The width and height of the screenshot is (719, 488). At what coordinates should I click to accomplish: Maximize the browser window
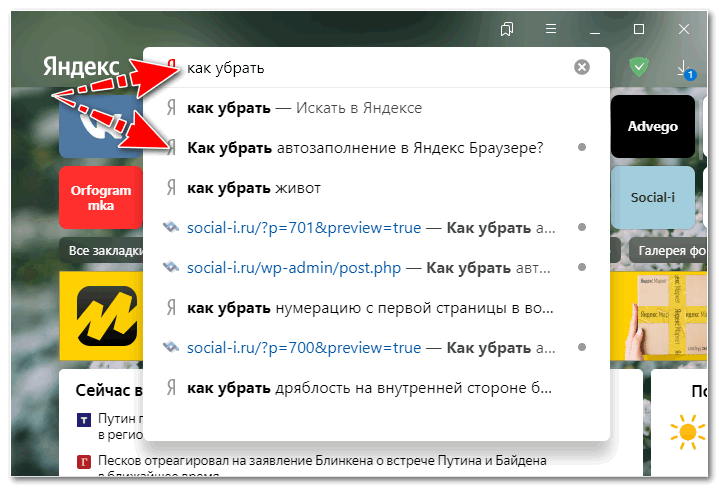tap(639, 29)
